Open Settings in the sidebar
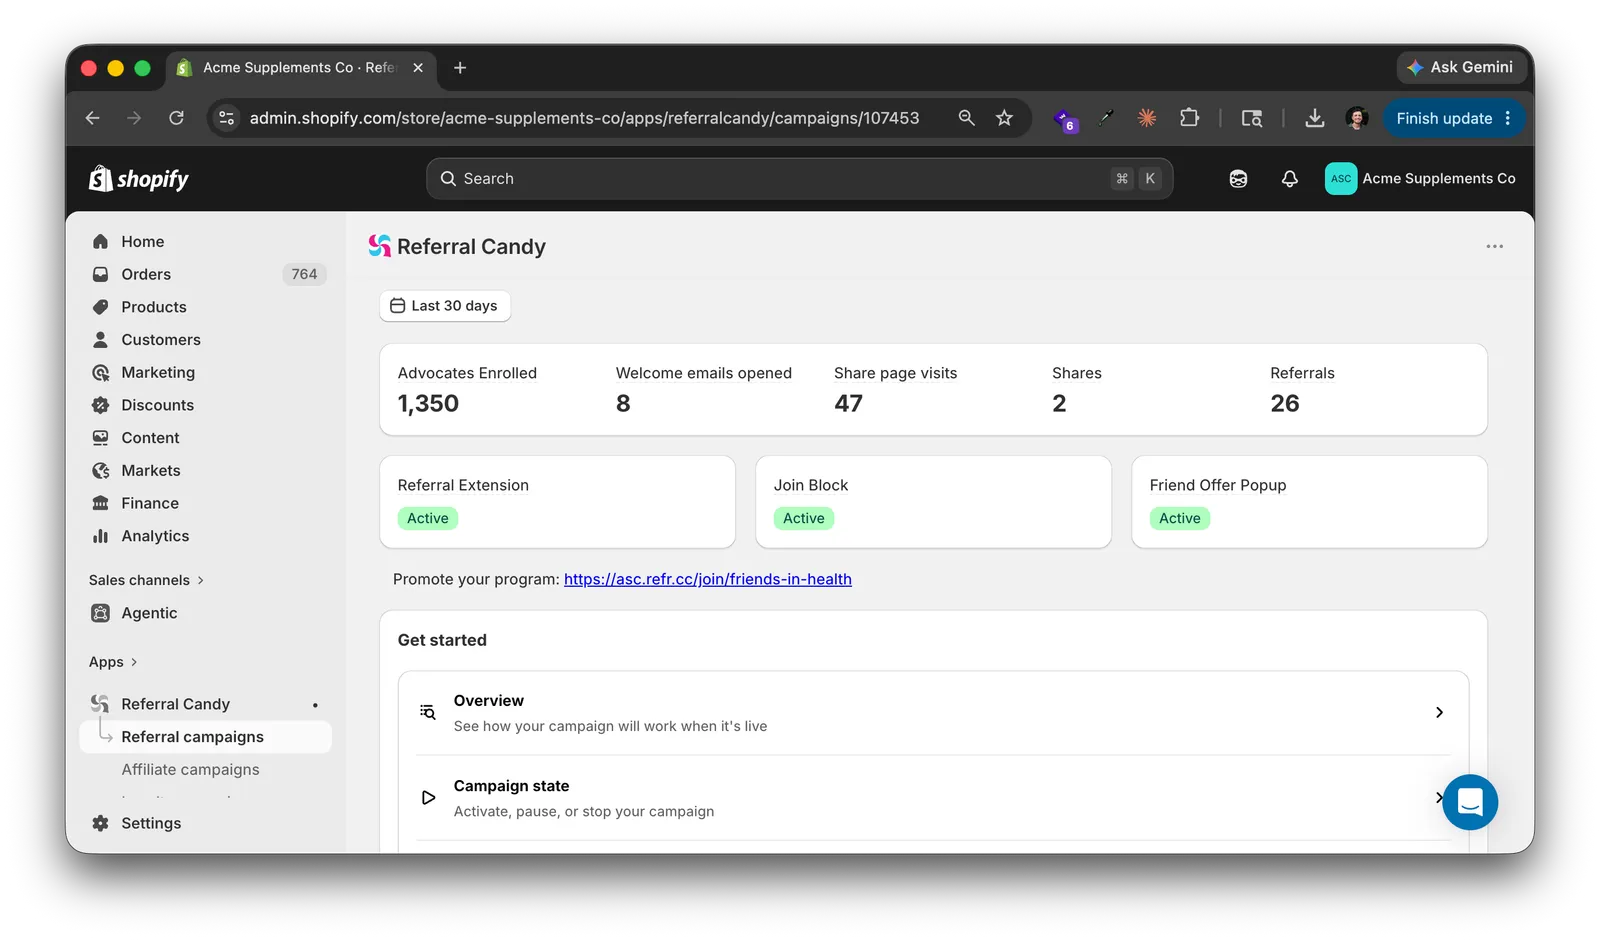Image resolution: width=1600 pixels, height=940 pixels. click(151, 823)
